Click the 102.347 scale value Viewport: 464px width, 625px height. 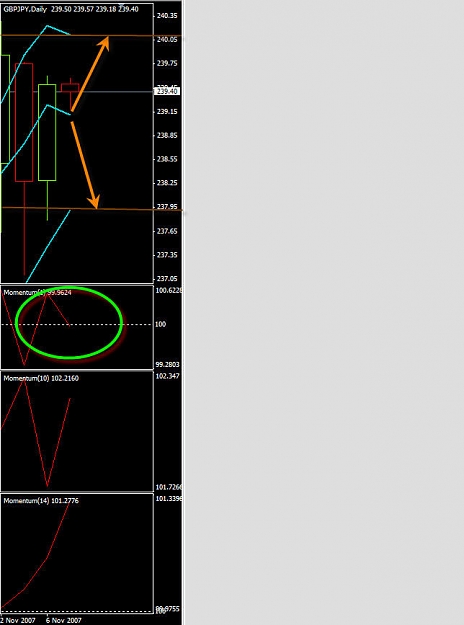167,376
